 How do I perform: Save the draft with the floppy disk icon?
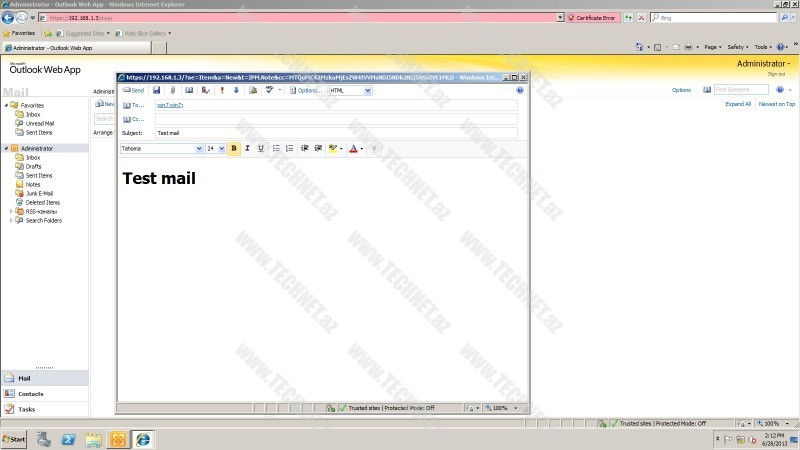click(x=157, y=90)
